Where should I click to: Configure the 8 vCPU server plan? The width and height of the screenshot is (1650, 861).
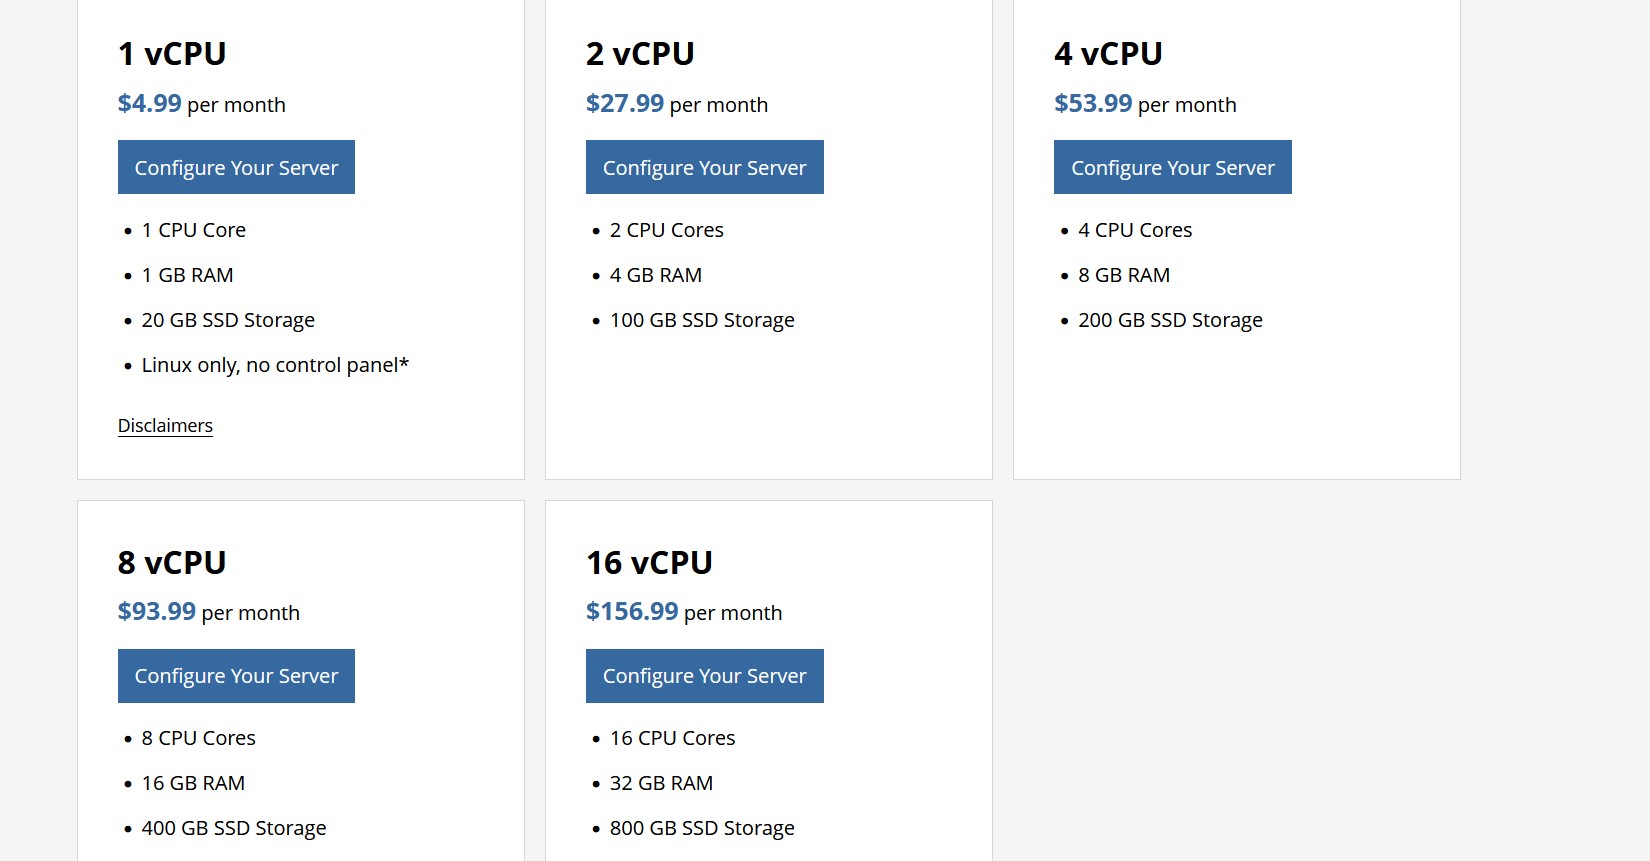point(236,676)
